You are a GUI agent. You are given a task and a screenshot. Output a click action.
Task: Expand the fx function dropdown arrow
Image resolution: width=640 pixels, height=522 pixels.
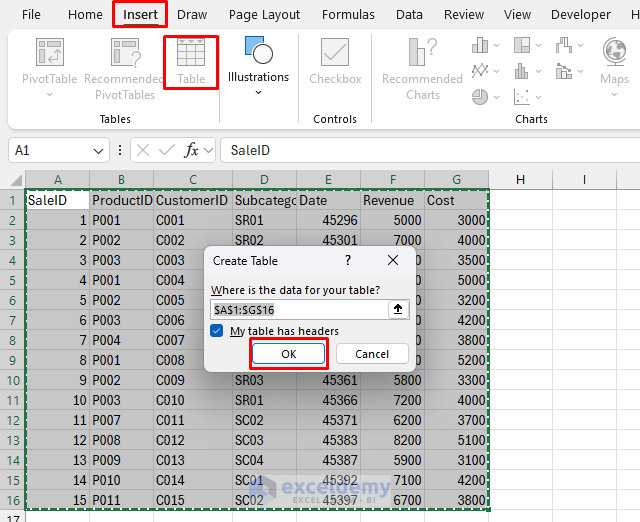208,151
